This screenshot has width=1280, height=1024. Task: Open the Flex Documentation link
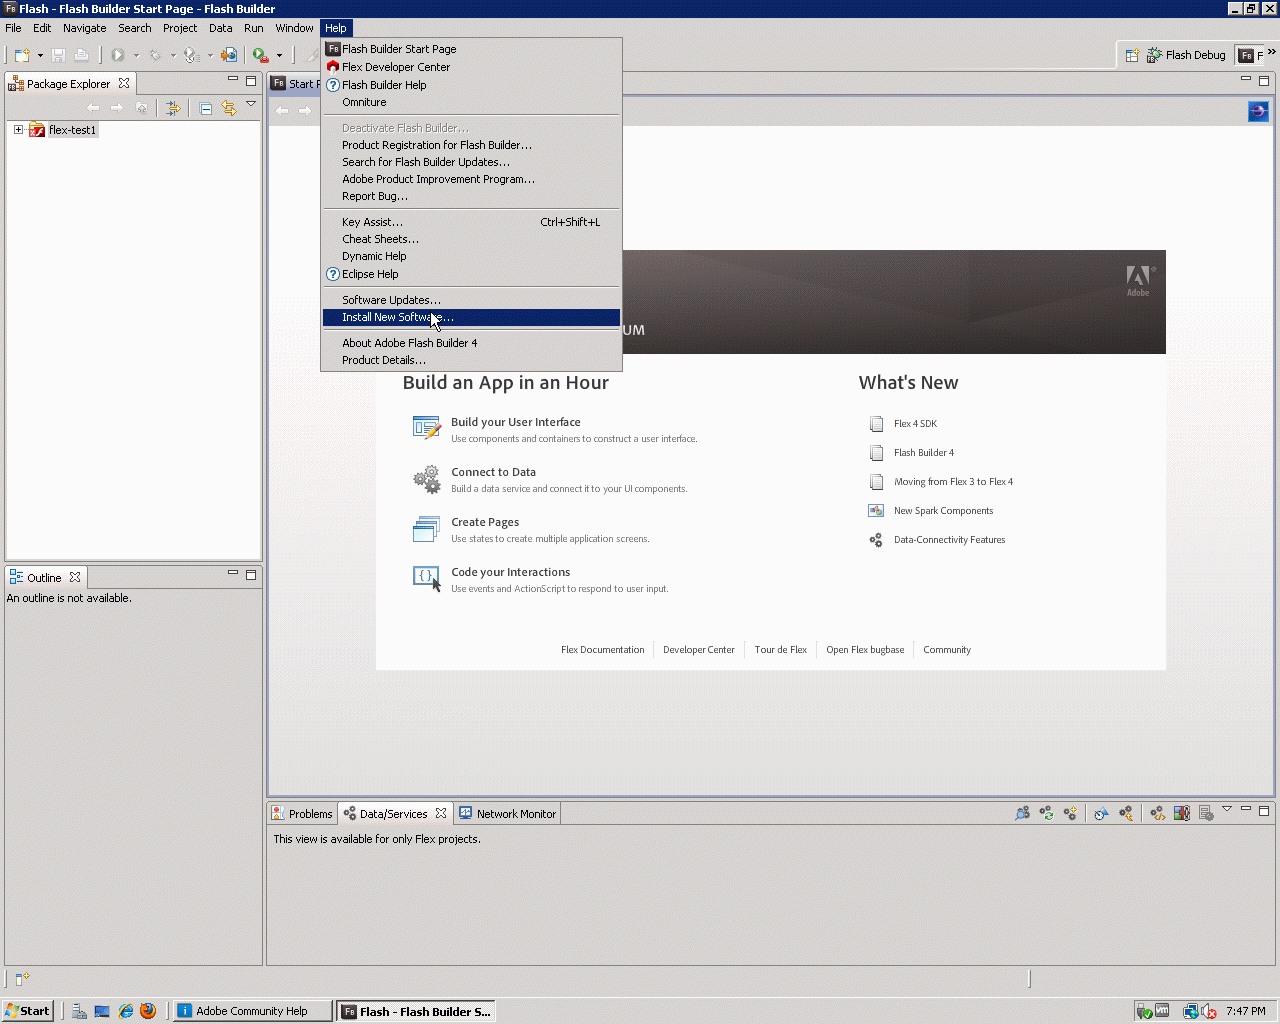pyautogui.click(x=603, y=650)
